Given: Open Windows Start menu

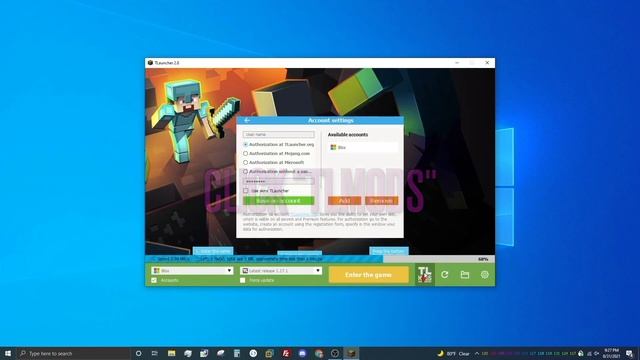Looking at the screenshot, I should 8,353.
